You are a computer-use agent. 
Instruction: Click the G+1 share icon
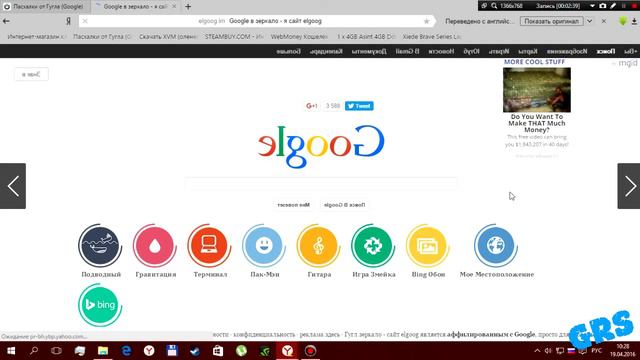point(312,106)
